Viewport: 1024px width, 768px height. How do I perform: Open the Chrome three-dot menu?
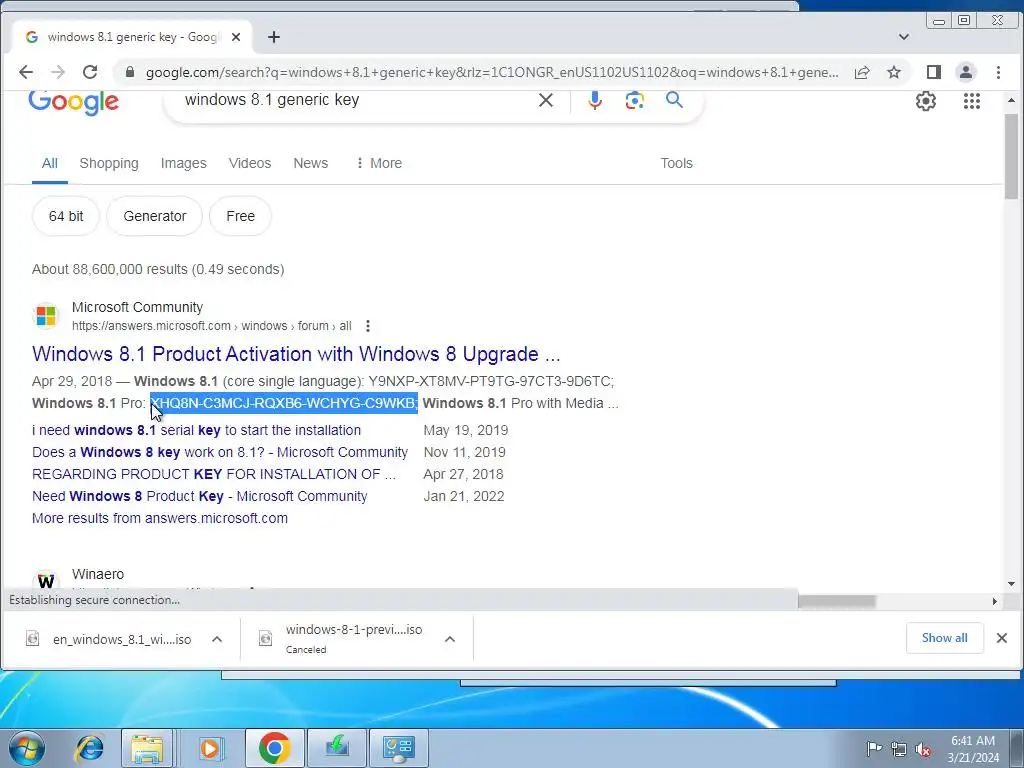click(998, 72)
